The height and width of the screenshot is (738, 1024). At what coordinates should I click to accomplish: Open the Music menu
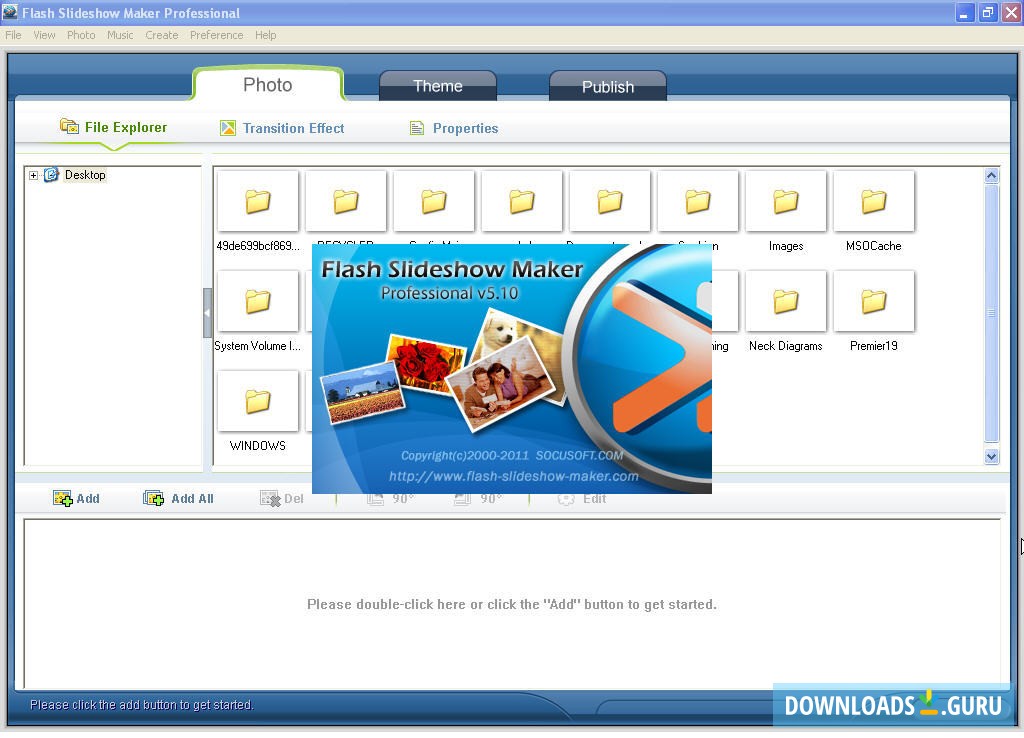120,35
